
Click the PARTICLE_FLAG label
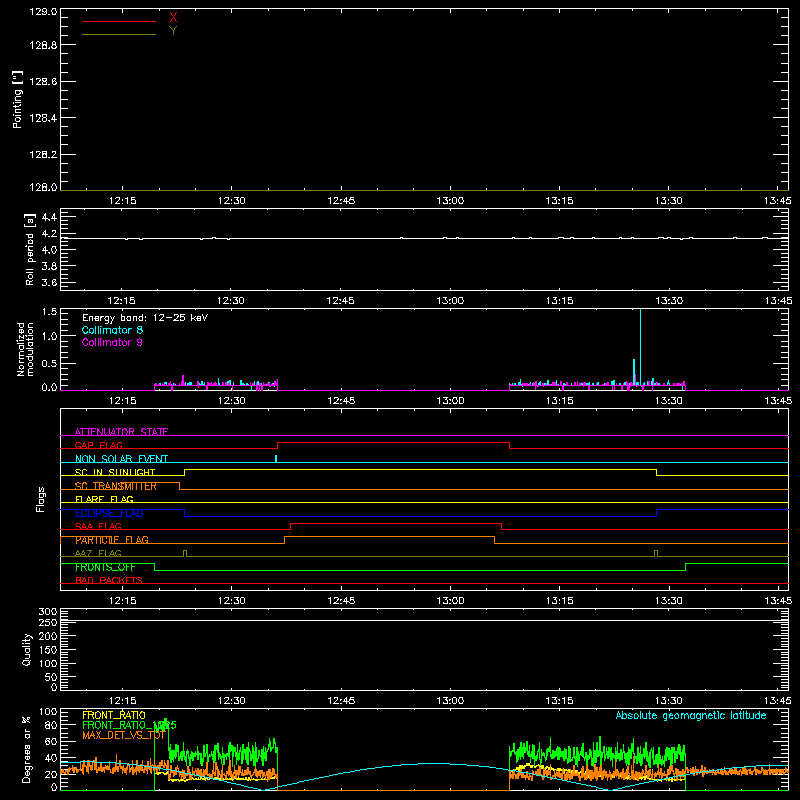tap(112, 540)
